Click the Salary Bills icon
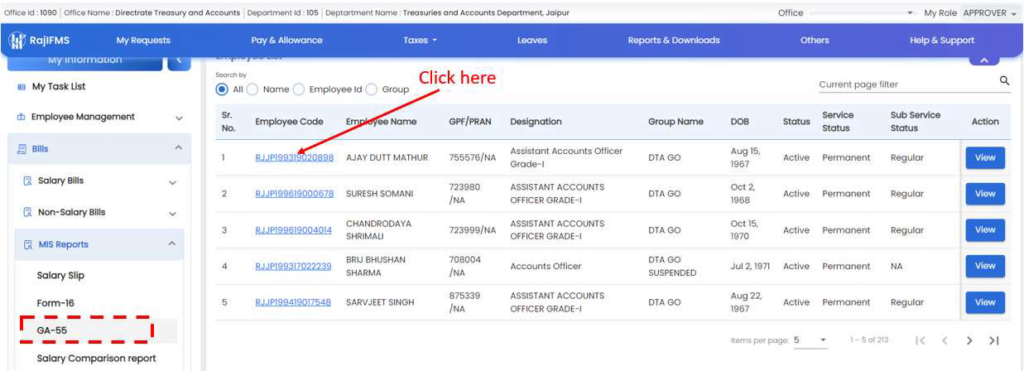The width and height of the screenshot is (1024, 371). click(27, 181)
